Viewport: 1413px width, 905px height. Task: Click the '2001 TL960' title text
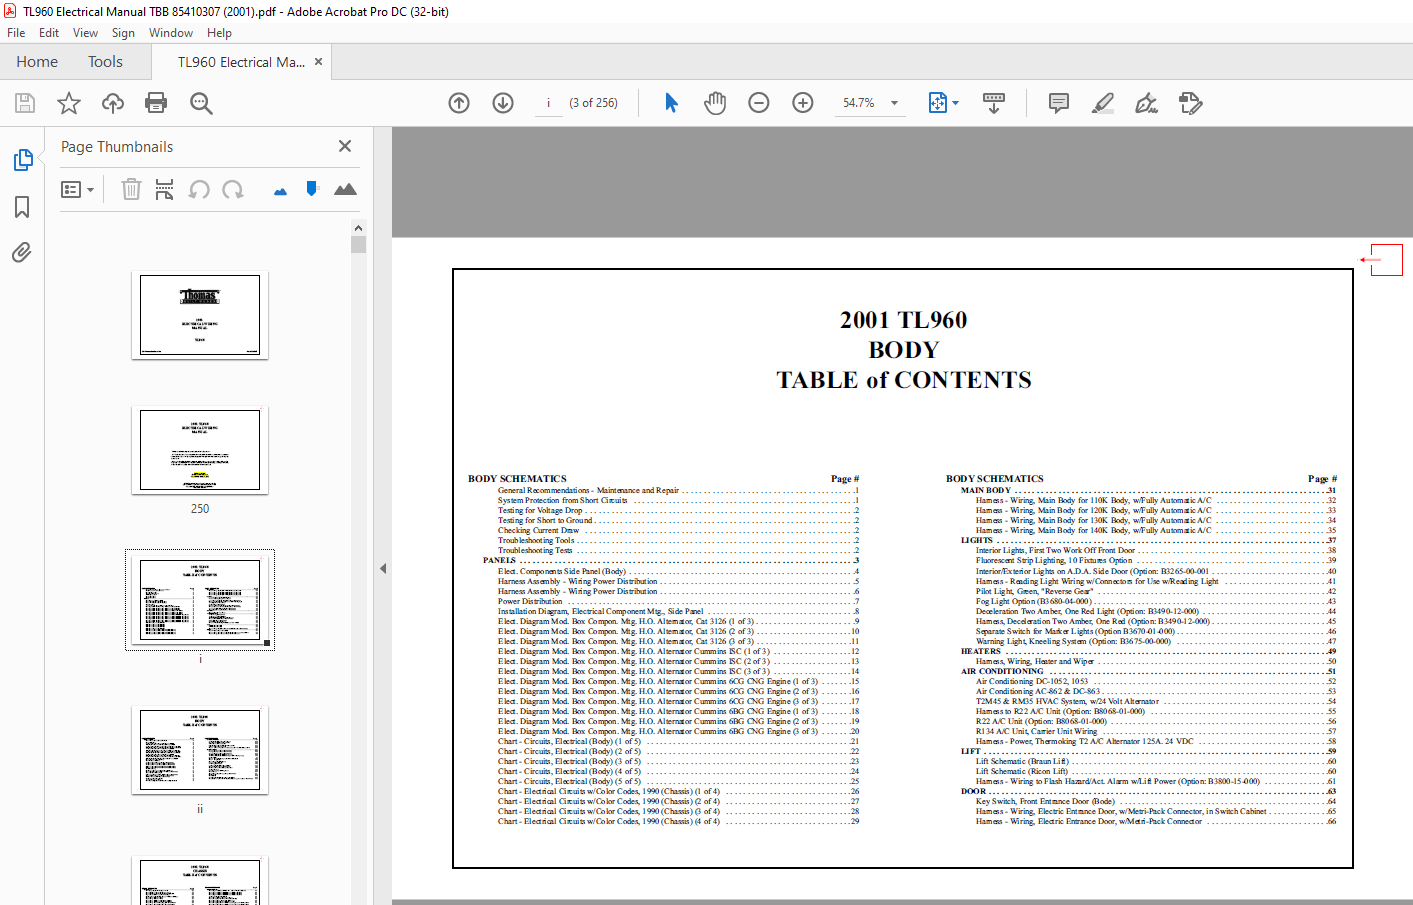903,320
